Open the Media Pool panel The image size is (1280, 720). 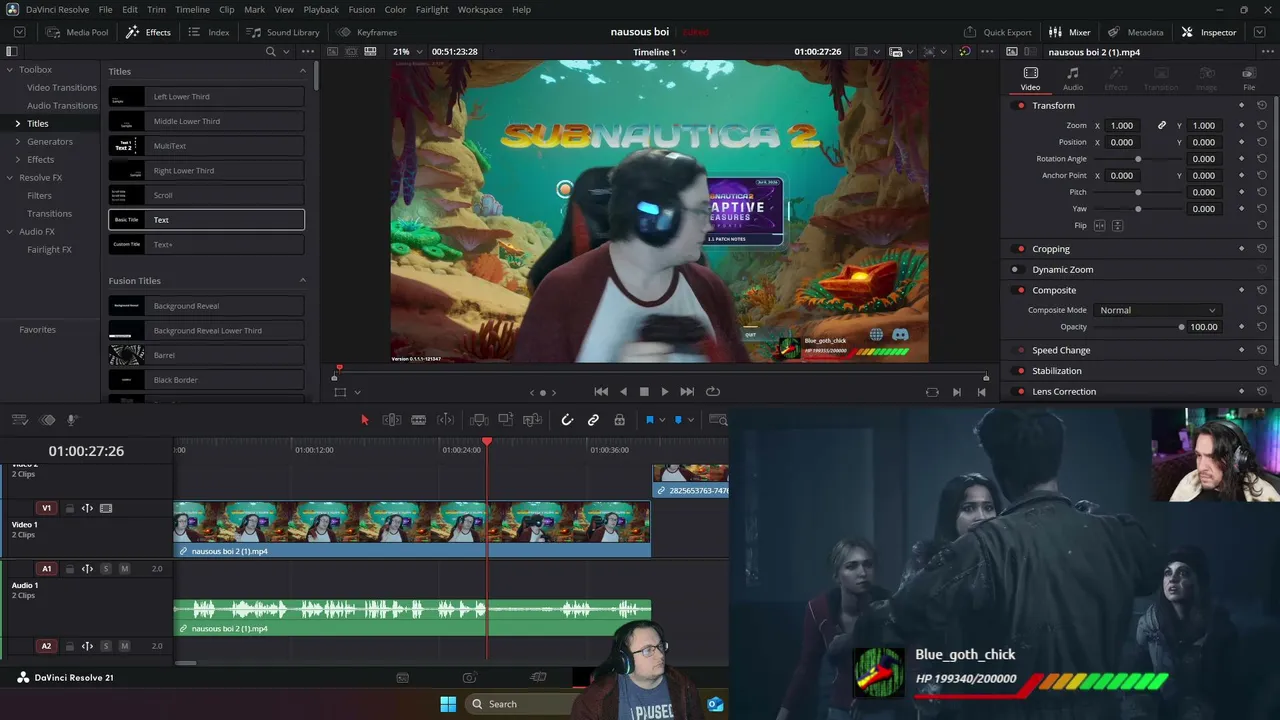click(77, 32)
